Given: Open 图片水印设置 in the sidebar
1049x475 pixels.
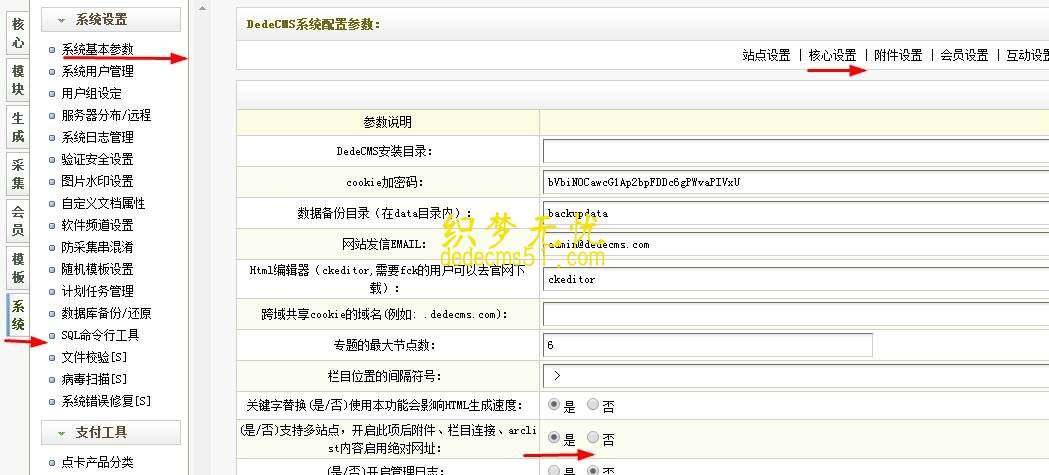Looking at the screenshot, I should point(97,181).
